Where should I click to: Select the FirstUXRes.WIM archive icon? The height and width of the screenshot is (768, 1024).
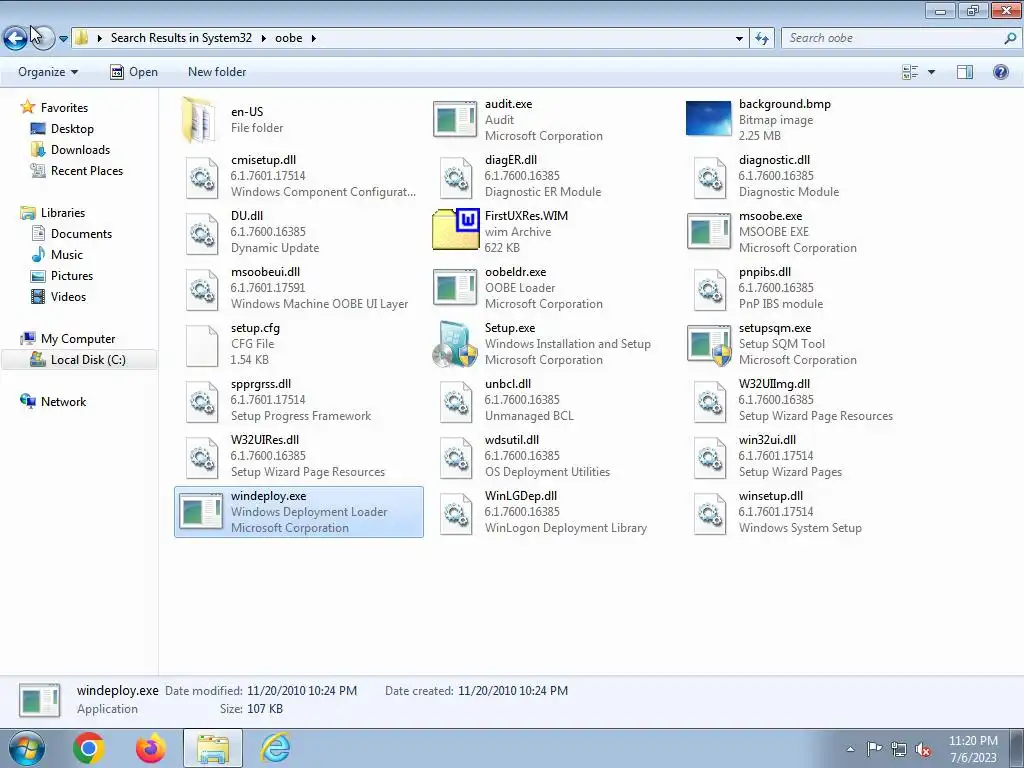(x=456, y=229)
